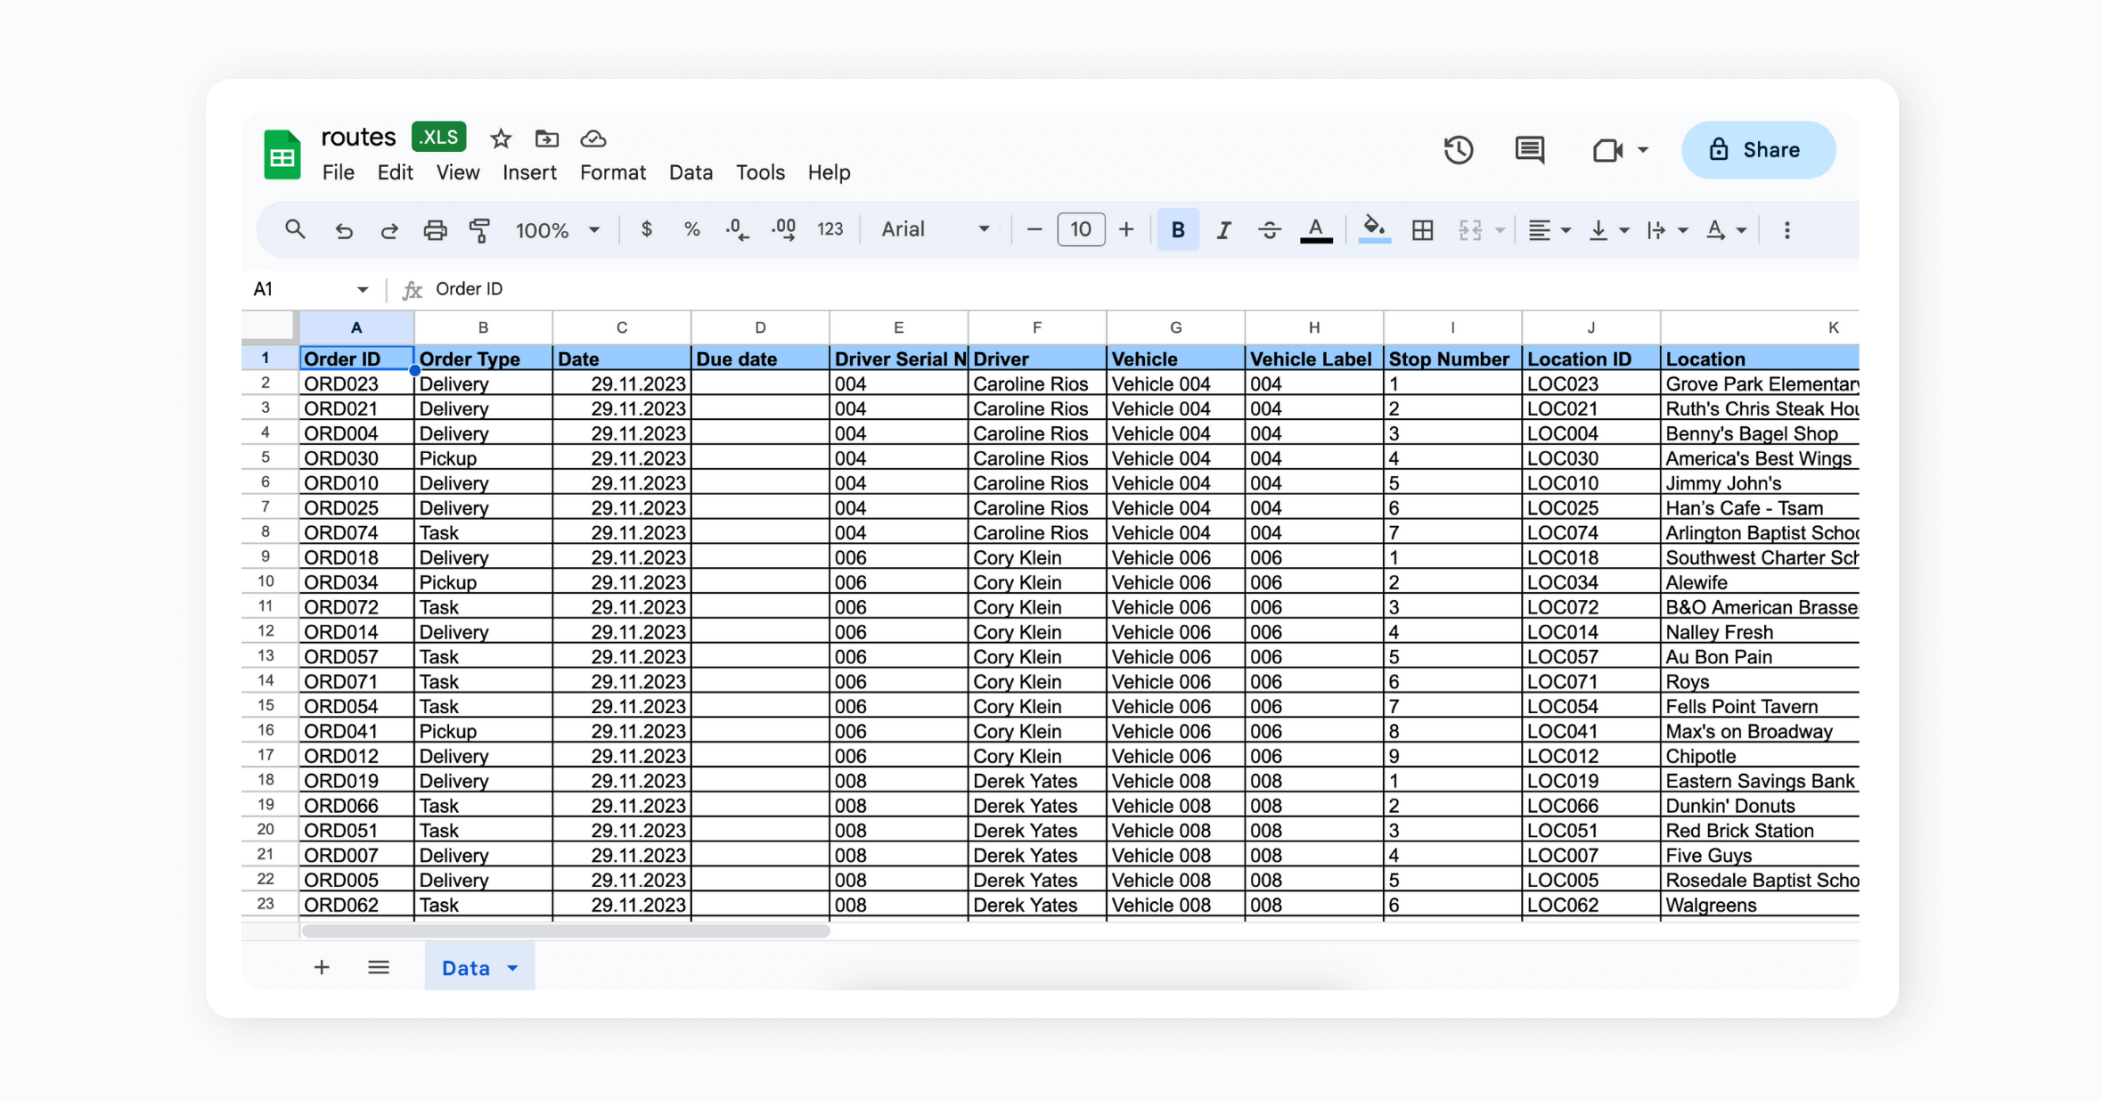Open the zoom level dropdown

click(x=557, y=229)
